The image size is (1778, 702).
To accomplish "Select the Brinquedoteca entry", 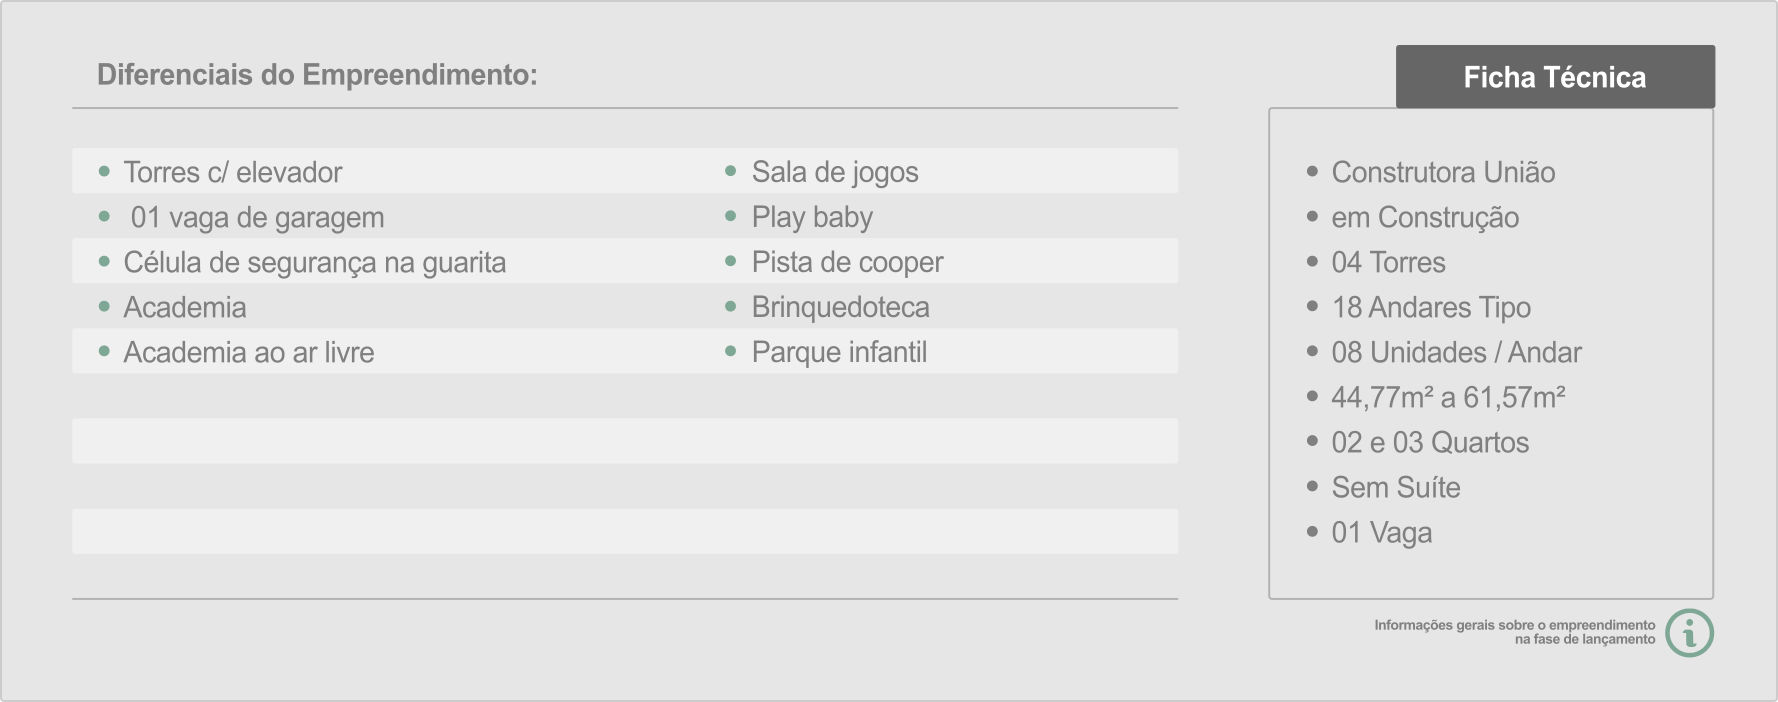I will click(x=841, y=307).
